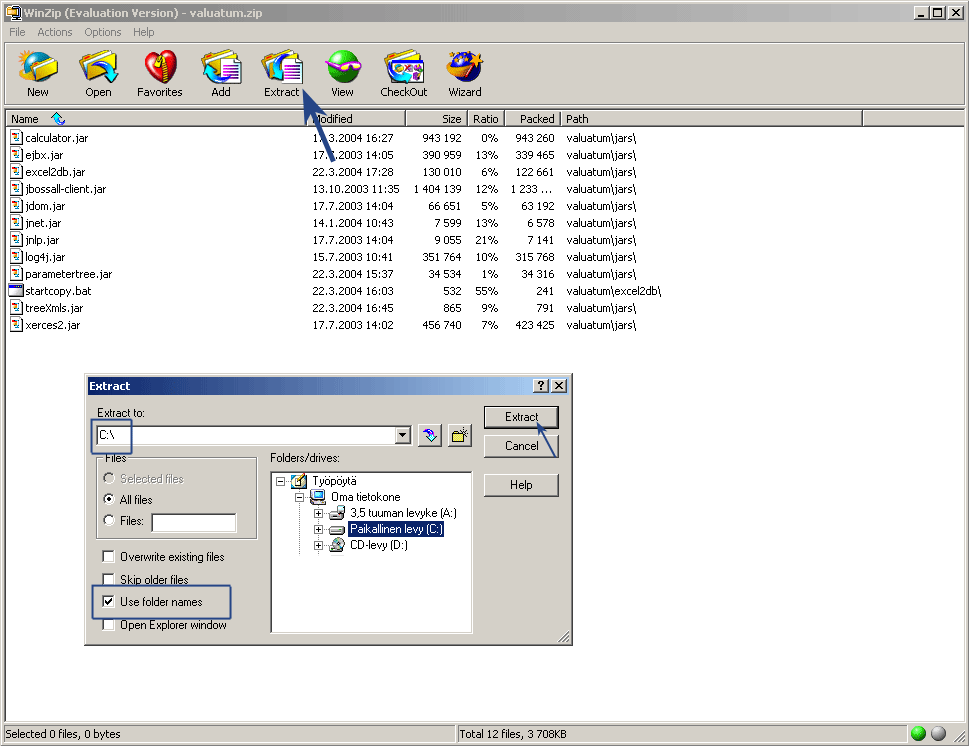969x746 pixels.
Task: Open the Help menu
Action: click(143, 32)
